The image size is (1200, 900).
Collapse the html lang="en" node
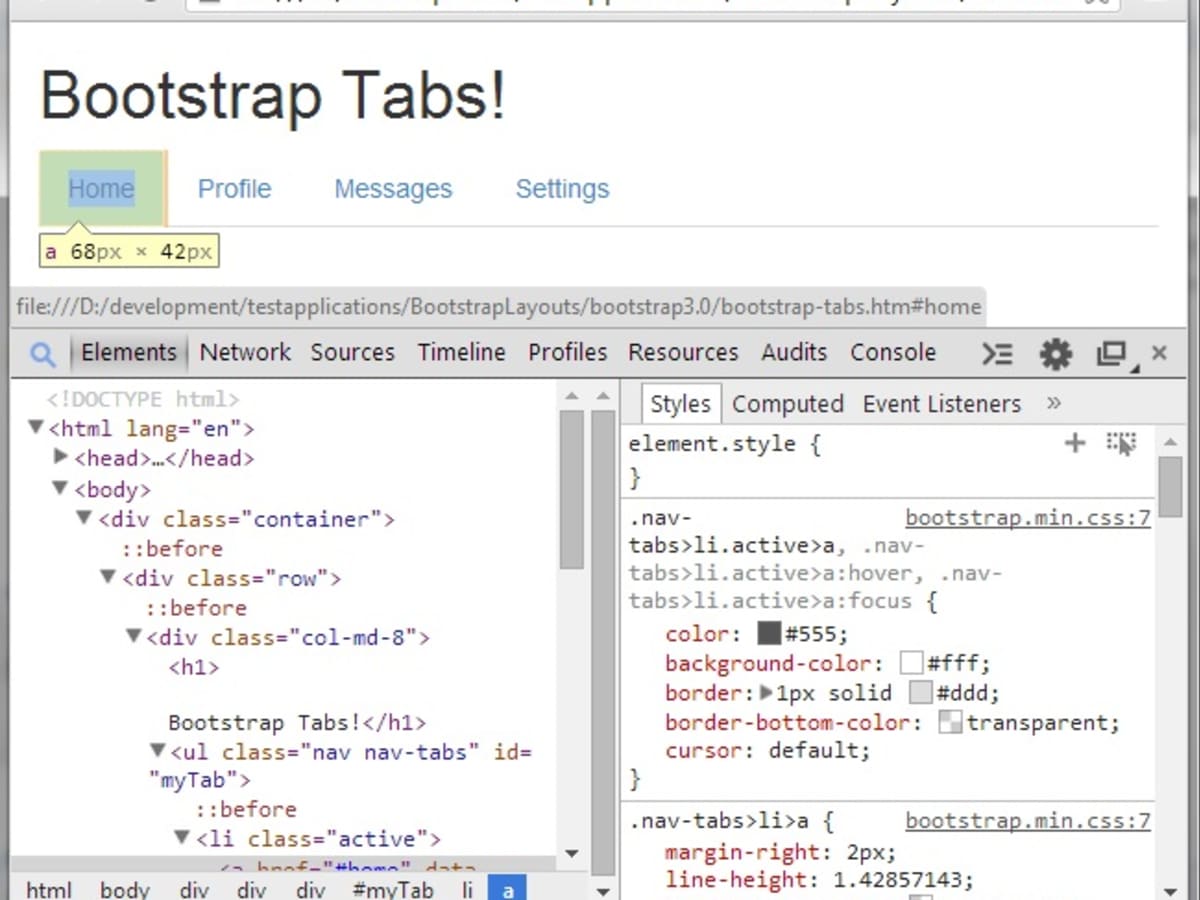pyautogui.click(x=36, y=428)
